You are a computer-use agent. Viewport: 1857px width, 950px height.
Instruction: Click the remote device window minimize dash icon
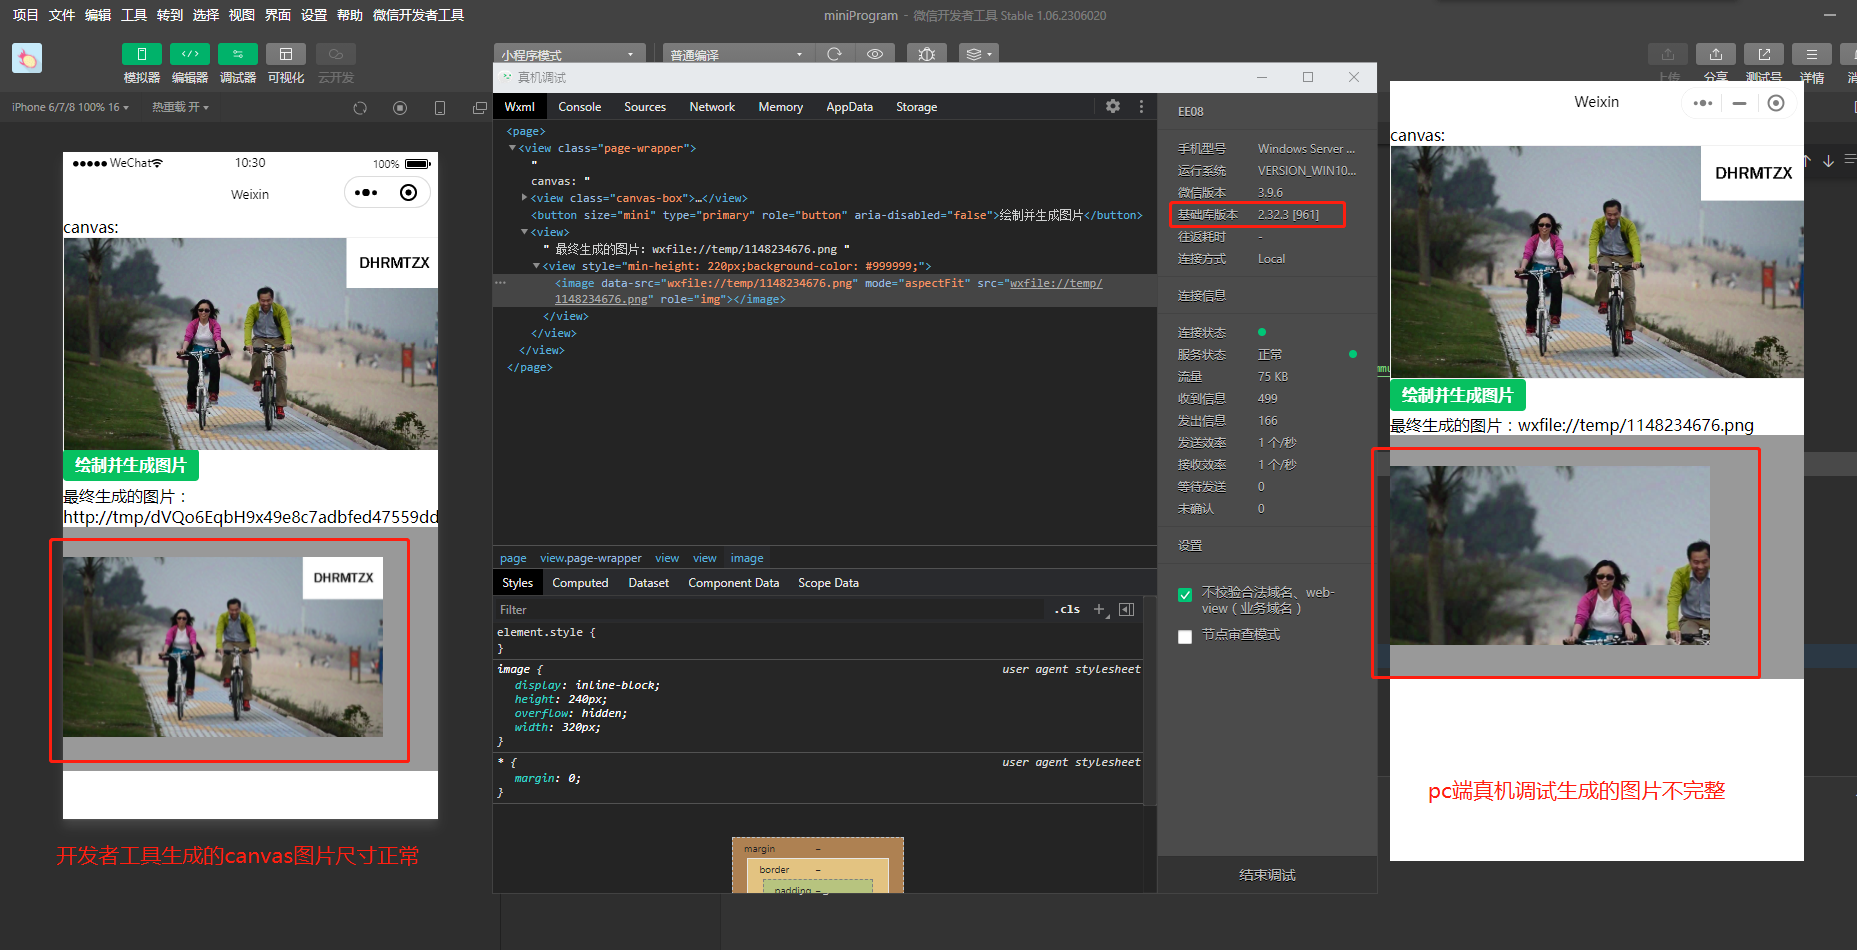point(1739,103)
